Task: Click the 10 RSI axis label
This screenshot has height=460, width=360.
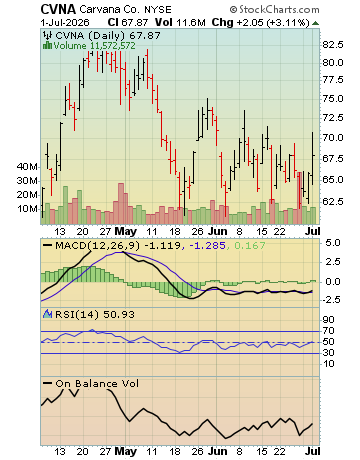Action: click(328, 364)
